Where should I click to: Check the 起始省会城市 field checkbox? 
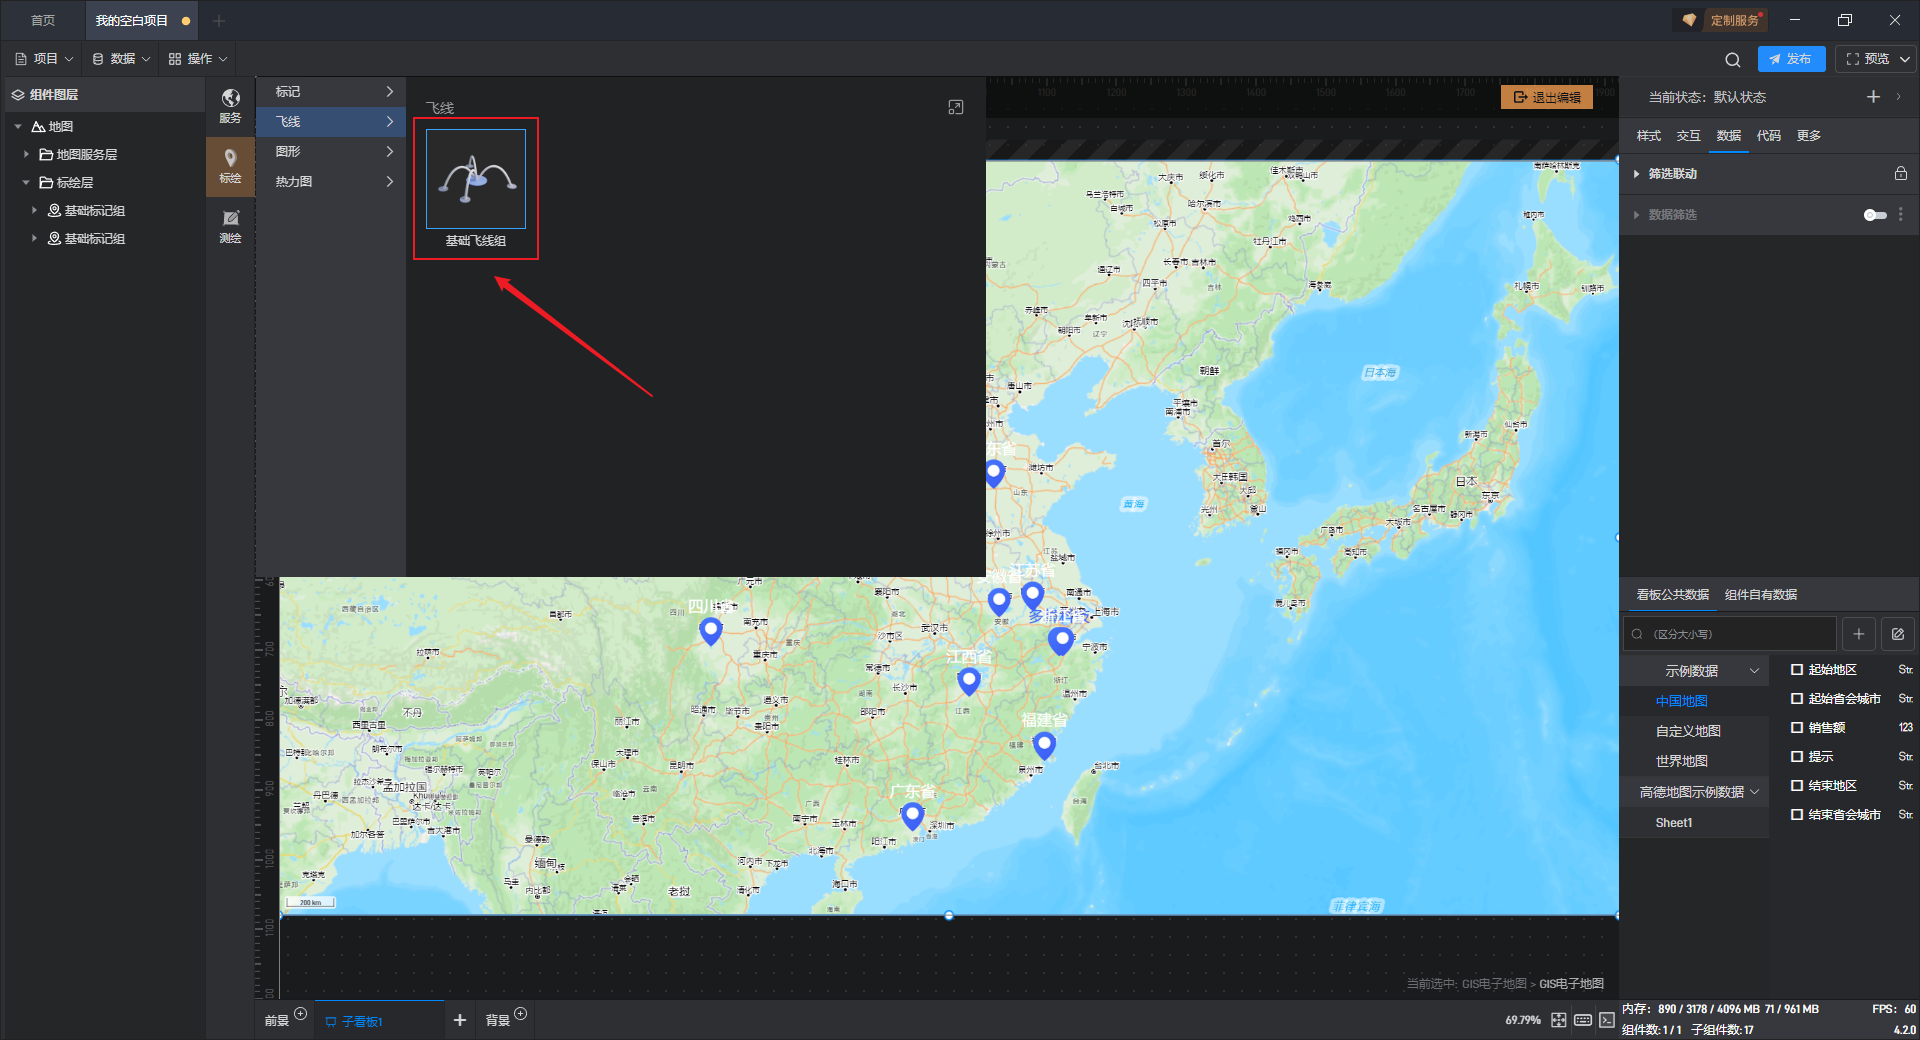click(x=1797, y=699)
